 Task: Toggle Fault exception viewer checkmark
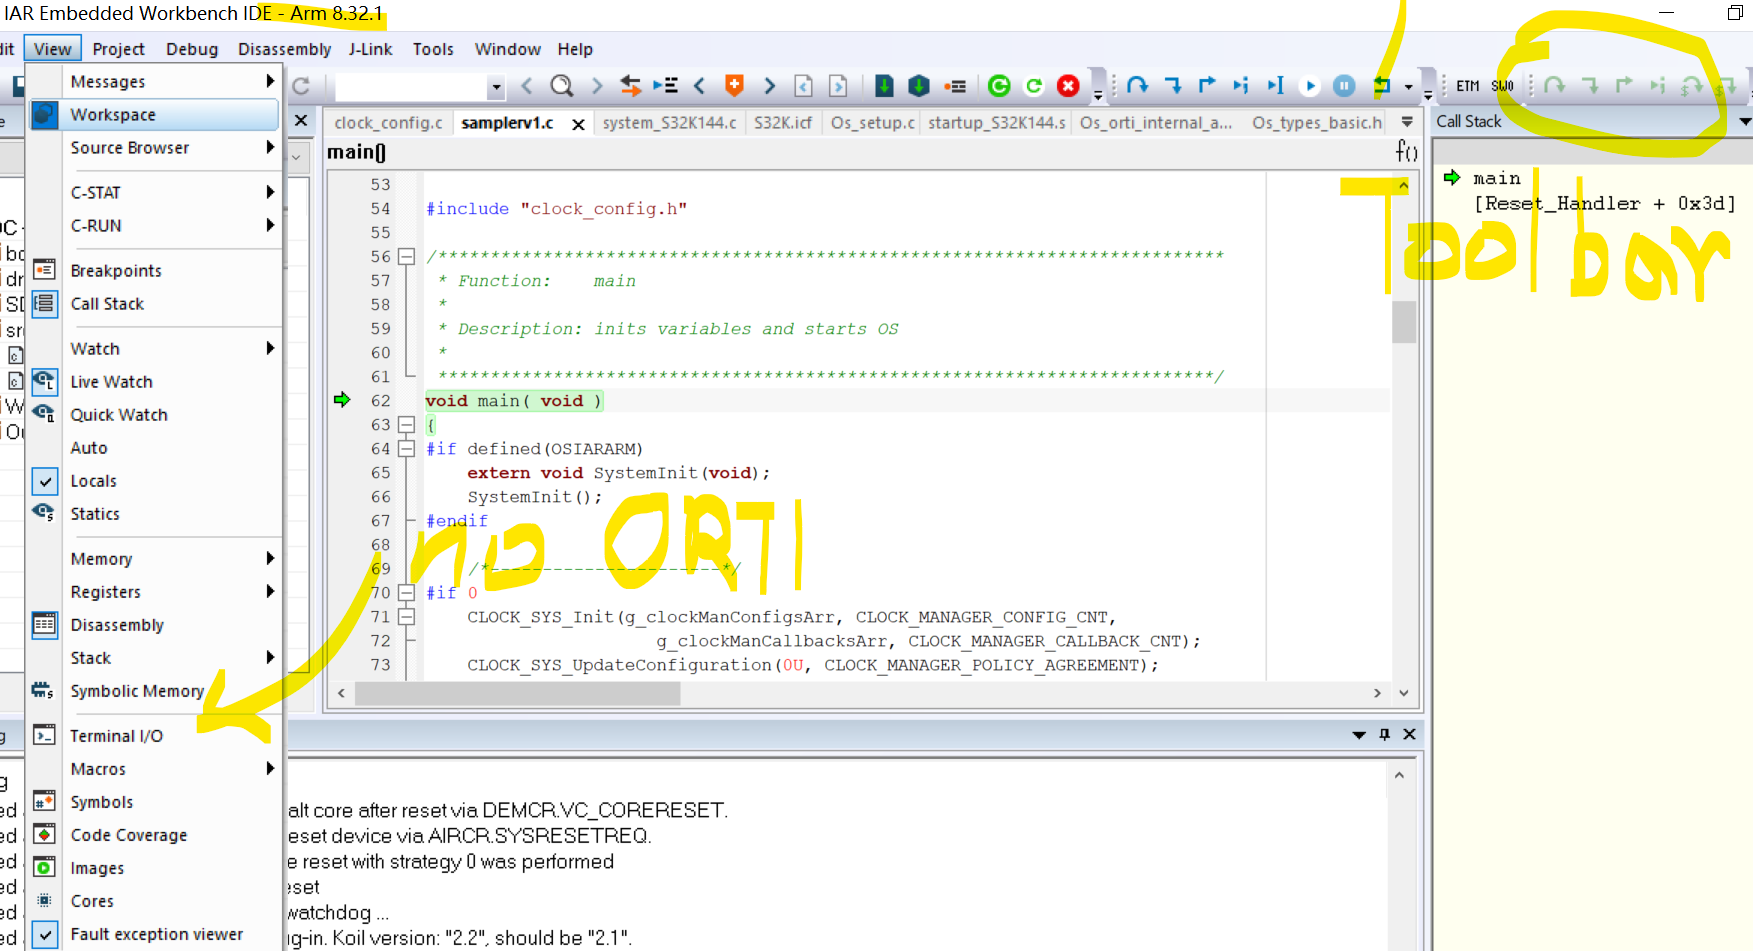pyautogui.click(x=45, y=934)
